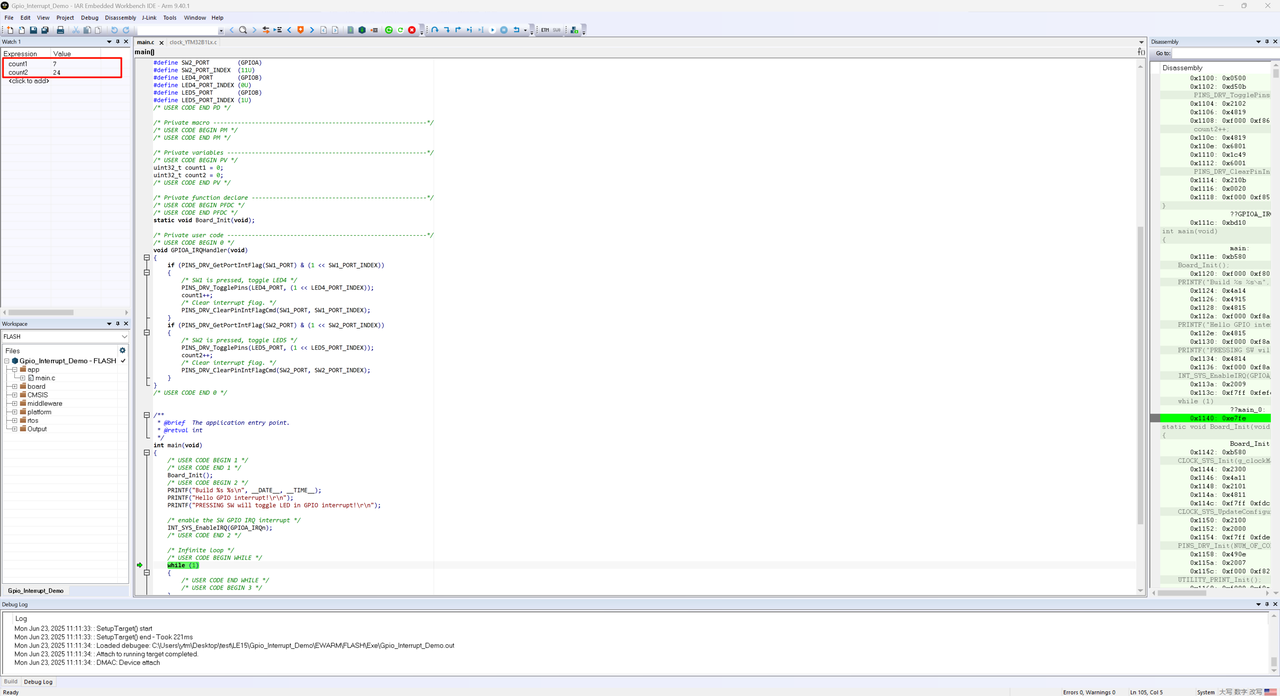The height and width of the screenshot is (696, 1280).
Task: Click the green Make/Restart debug icon
Action: click(389, 30)
